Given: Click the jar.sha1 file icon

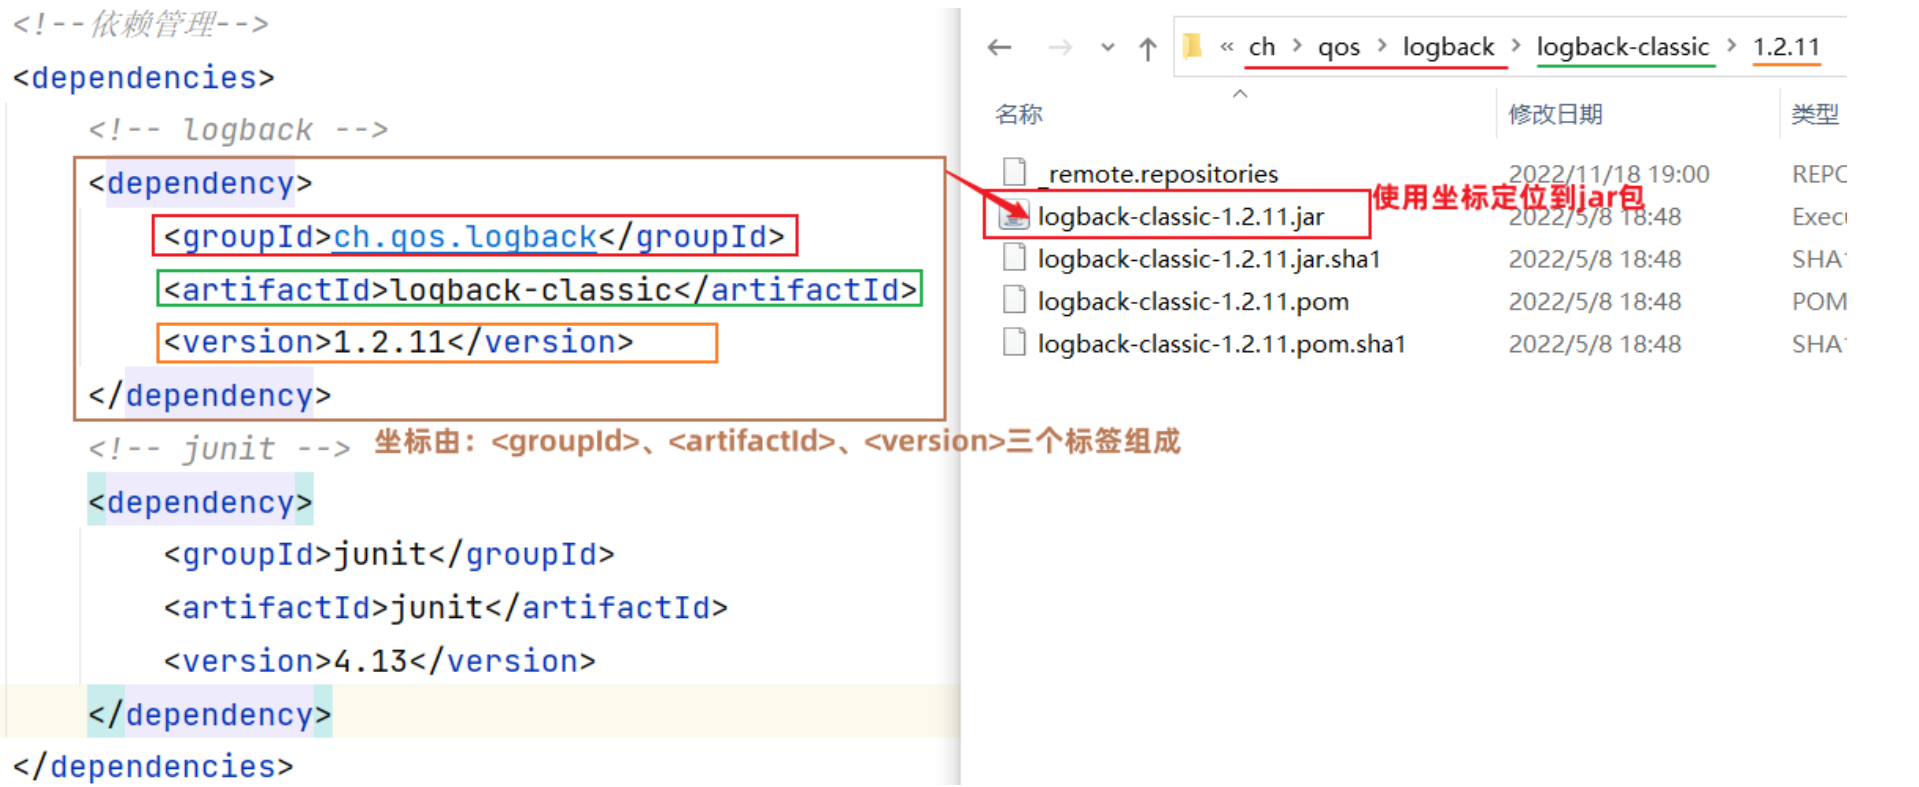Looking at the screenshot, I should pos(1014,257).
